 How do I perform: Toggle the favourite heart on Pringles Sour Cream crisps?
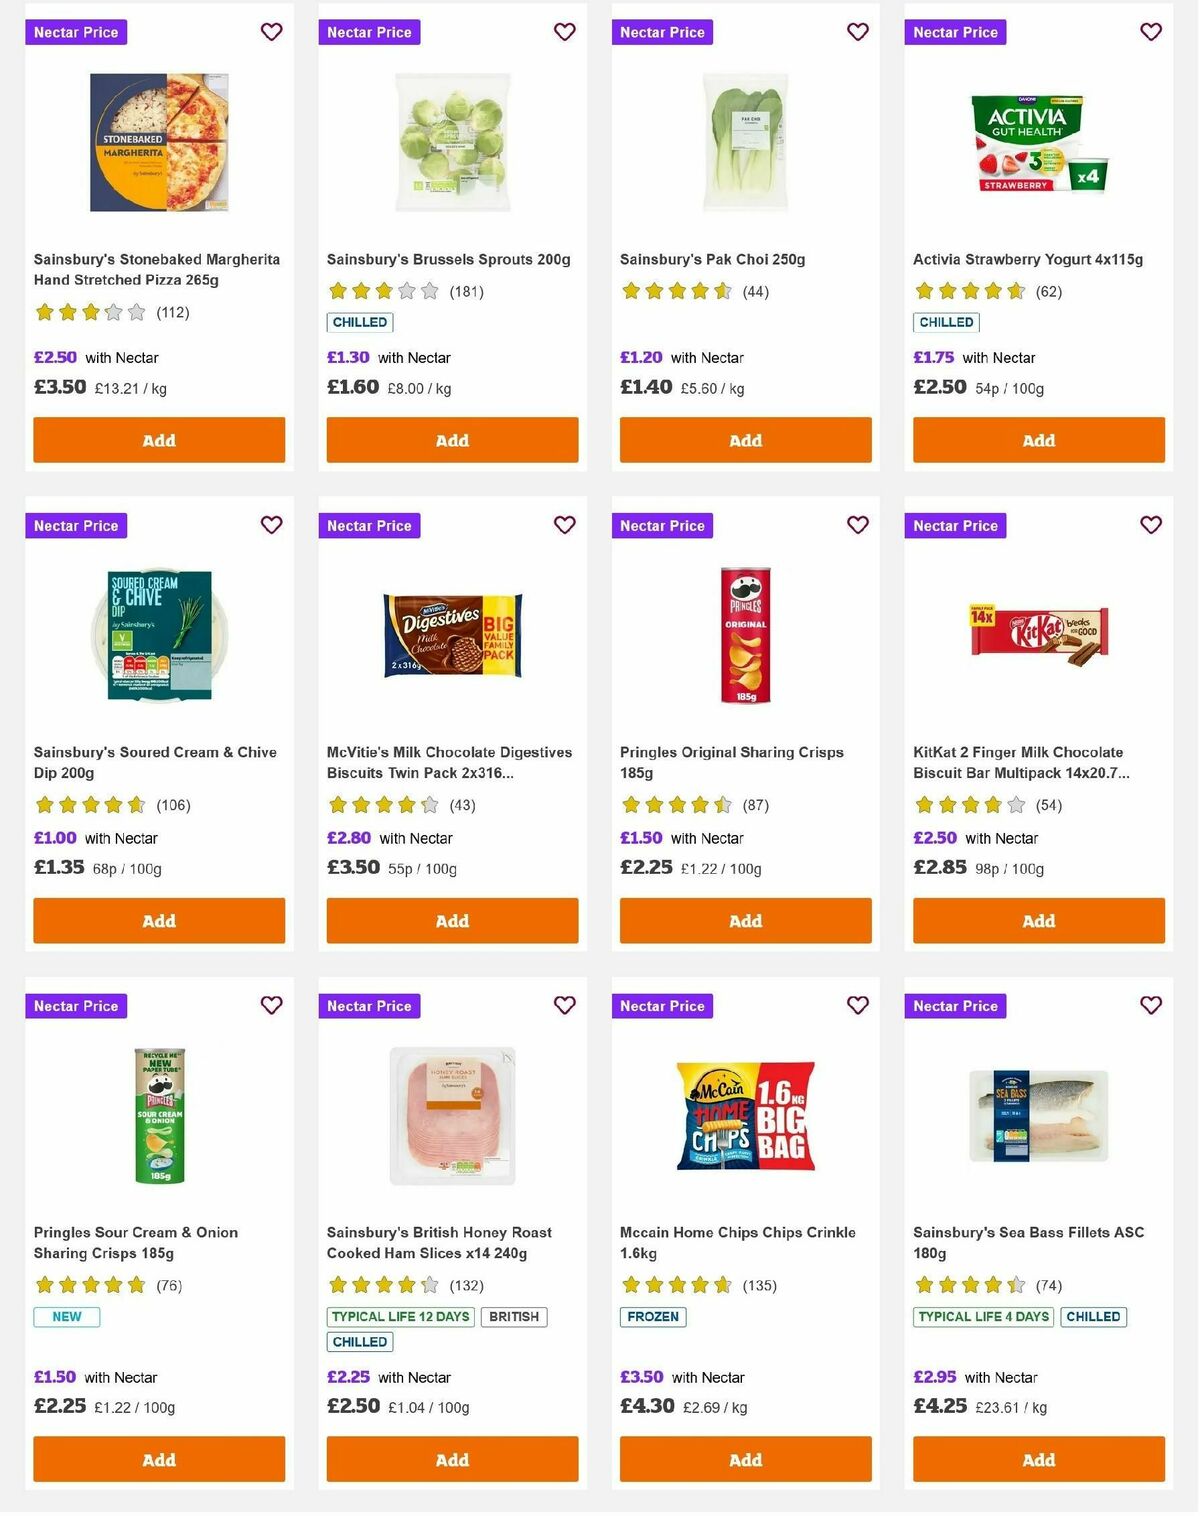[271, 1006]
